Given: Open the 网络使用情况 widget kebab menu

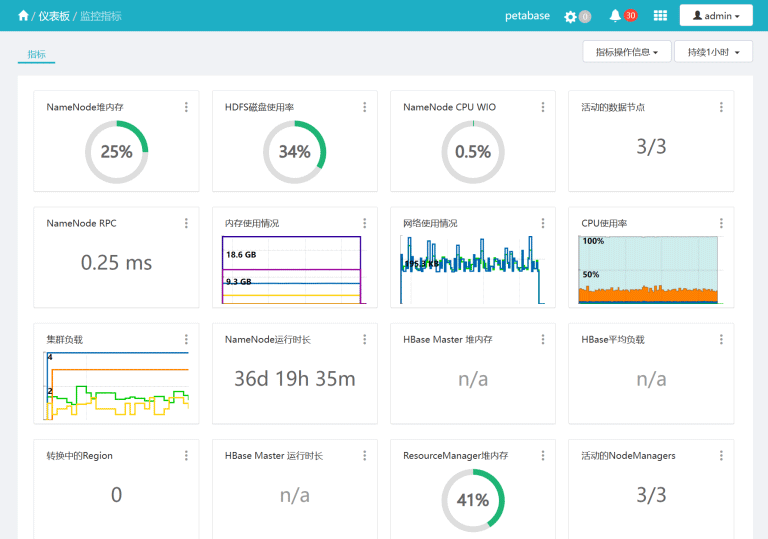Looking at the screenshot, I should 543,223.
